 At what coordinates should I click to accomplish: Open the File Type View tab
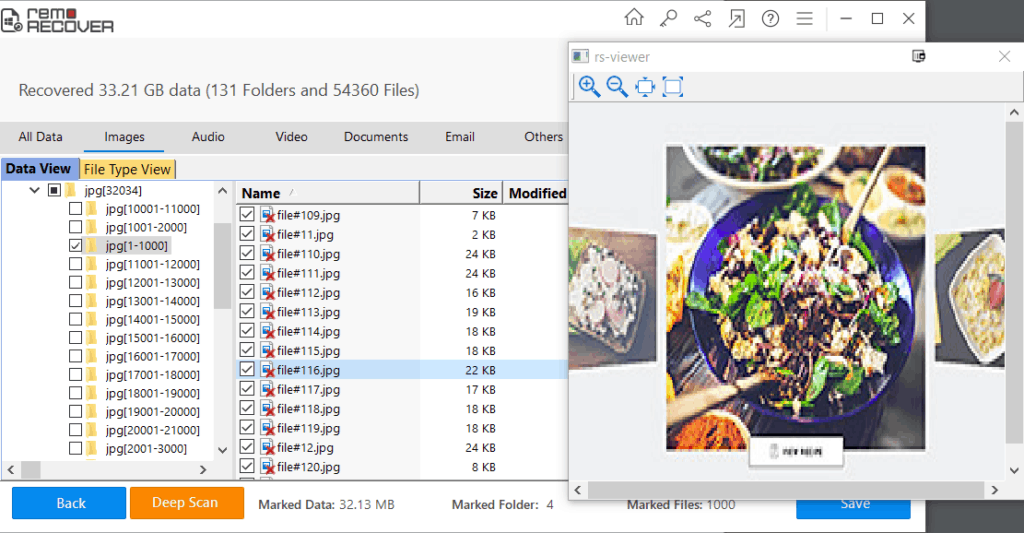[x=127, y=169]
